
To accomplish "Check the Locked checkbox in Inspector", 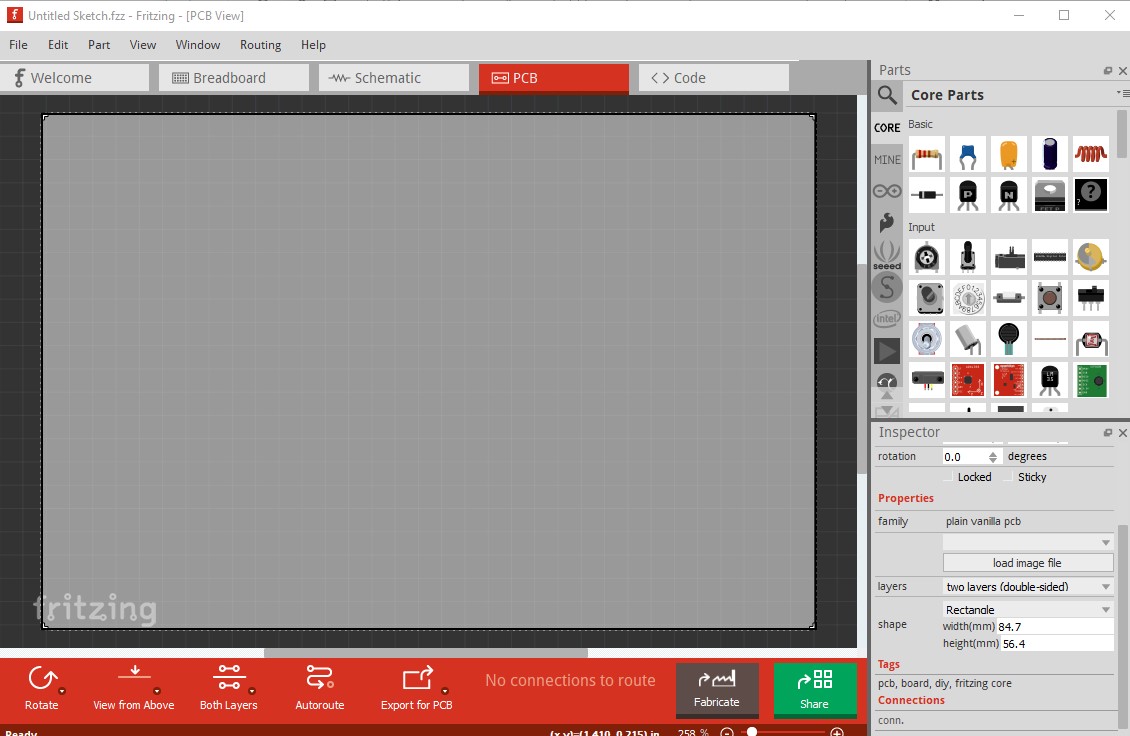I will point(949,477).
